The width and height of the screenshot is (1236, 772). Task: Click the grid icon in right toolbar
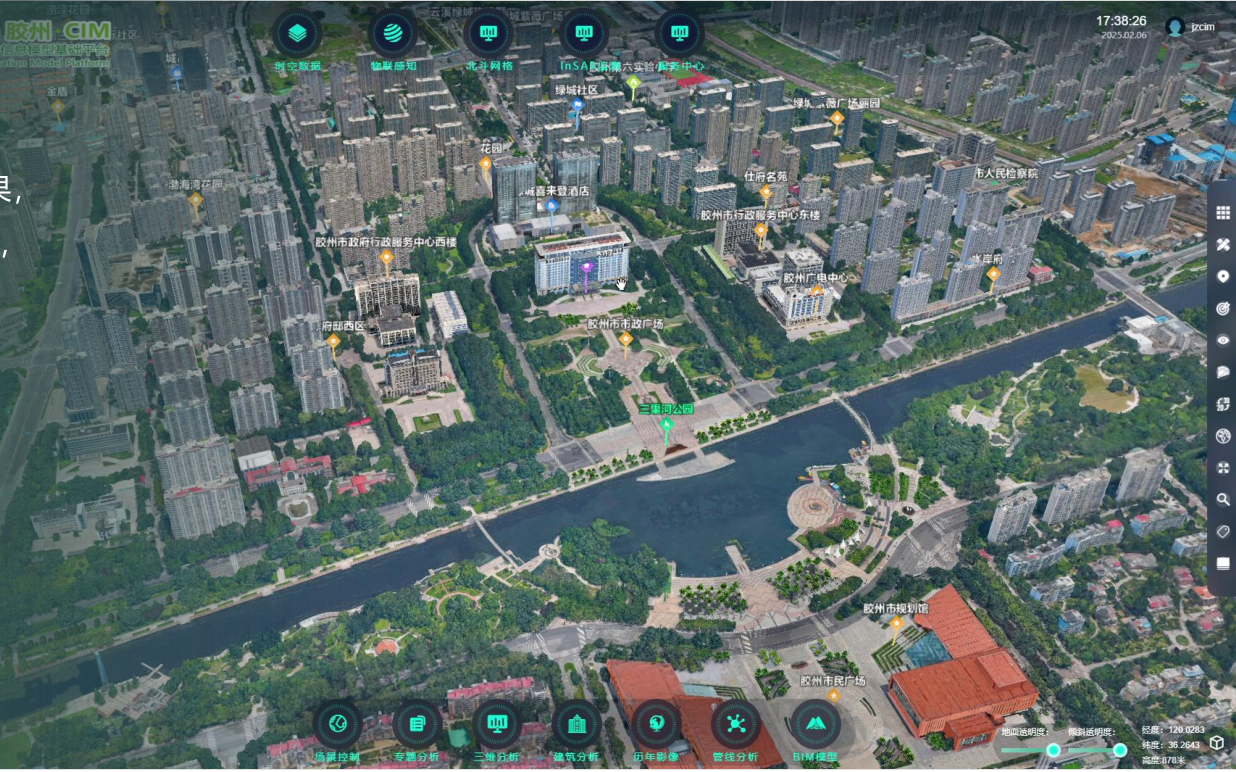(x=1222, y=213)
